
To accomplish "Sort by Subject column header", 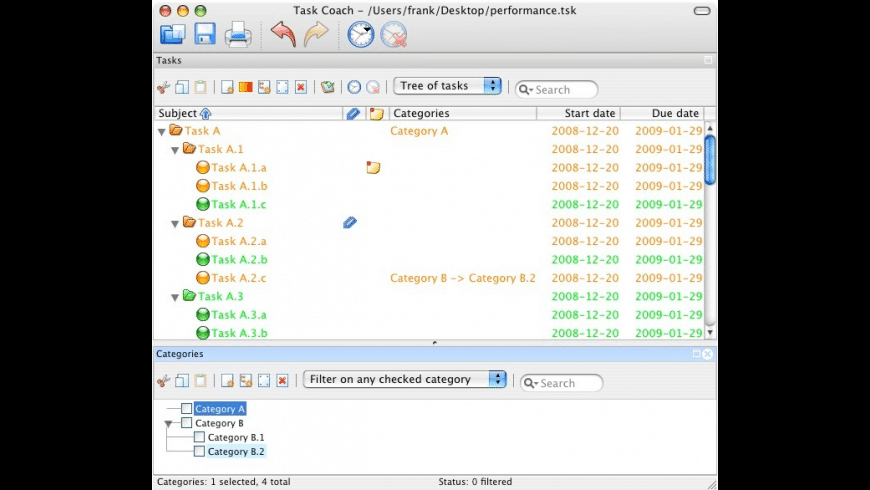I will pos(249,113).
